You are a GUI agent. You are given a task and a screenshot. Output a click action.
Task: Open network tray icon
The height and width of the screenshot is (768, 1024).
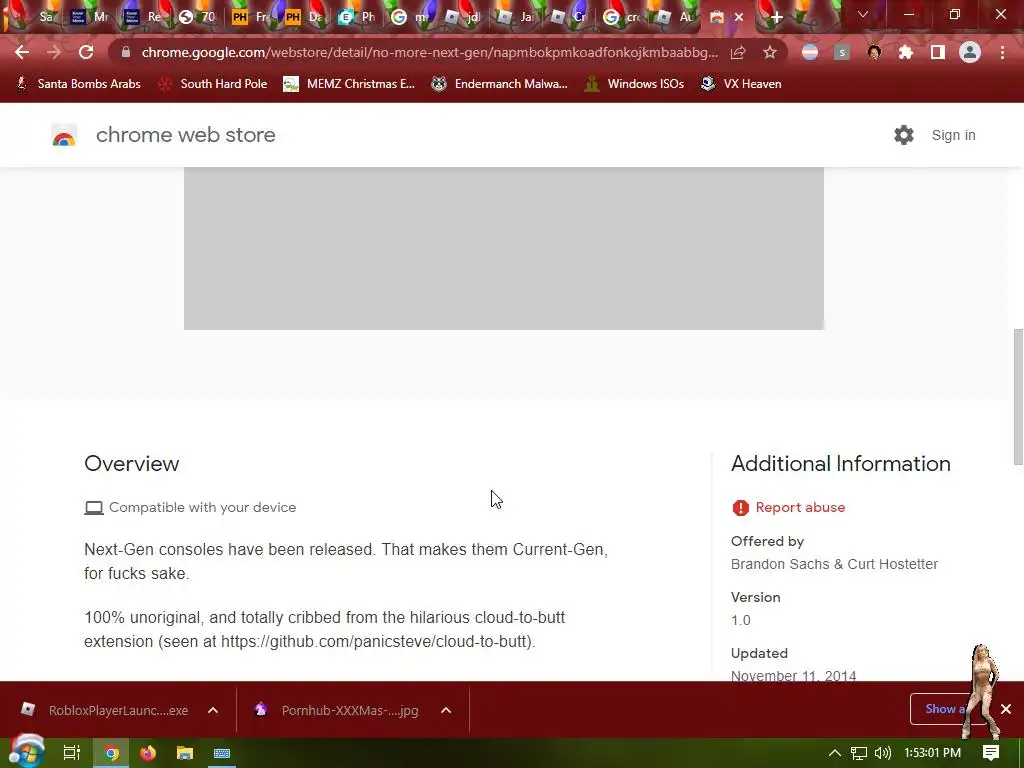(859, 753)
